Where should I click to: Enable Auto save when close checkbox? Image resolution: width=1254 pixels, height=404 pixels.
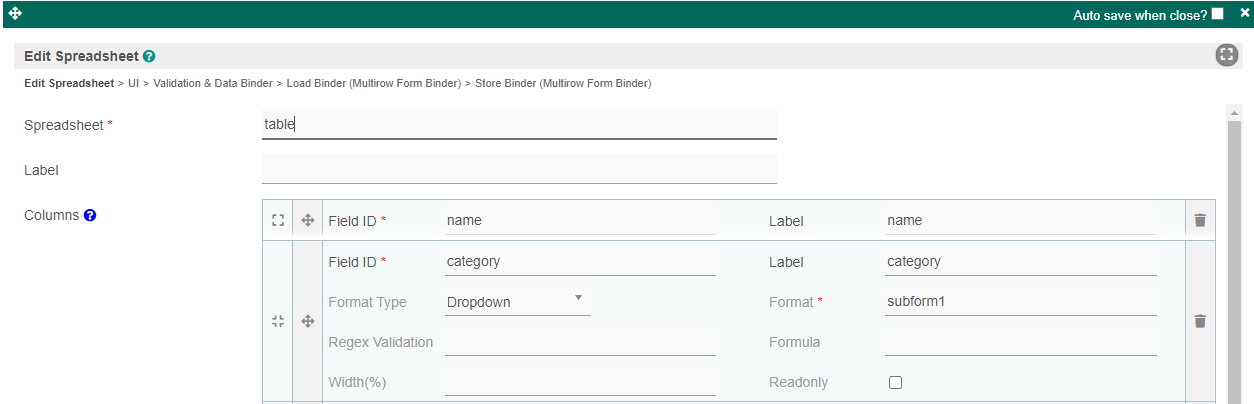tap(1217, 14)
